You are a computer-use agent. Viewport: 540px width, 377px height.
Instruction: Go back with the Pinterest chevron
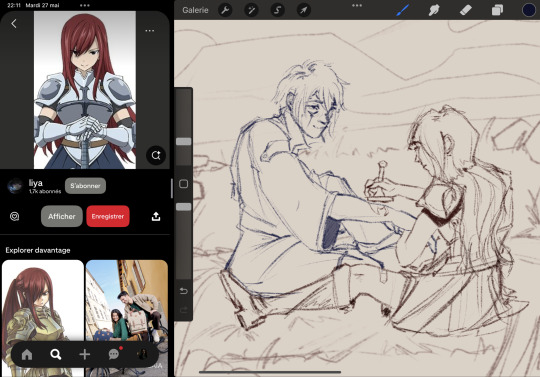[14, 23]
